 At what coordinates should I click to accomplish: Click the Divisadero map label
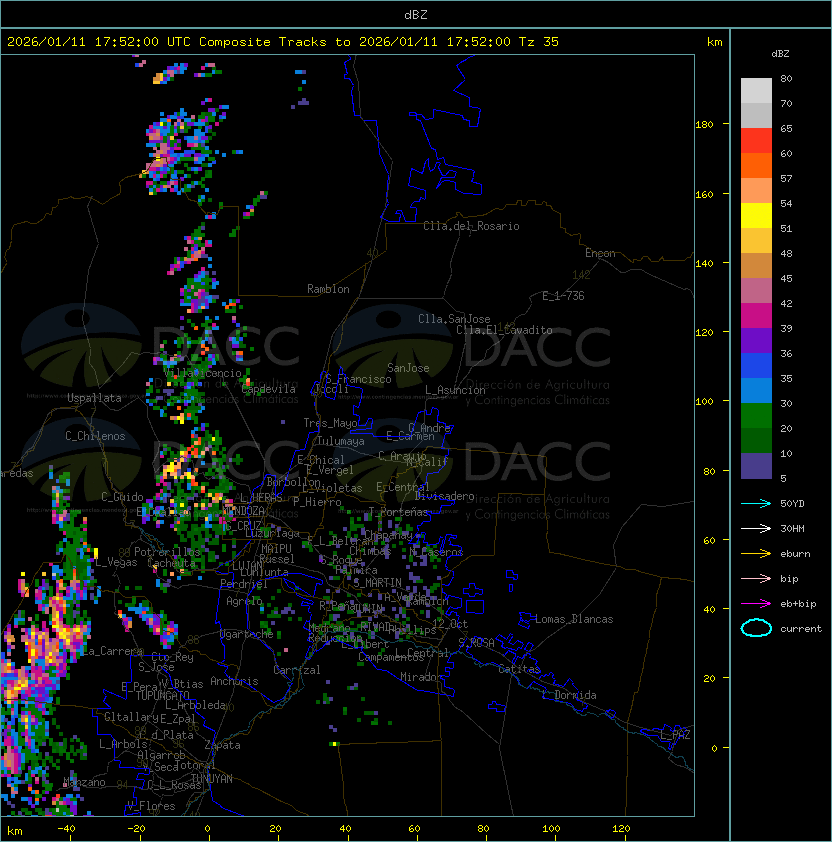444,496
